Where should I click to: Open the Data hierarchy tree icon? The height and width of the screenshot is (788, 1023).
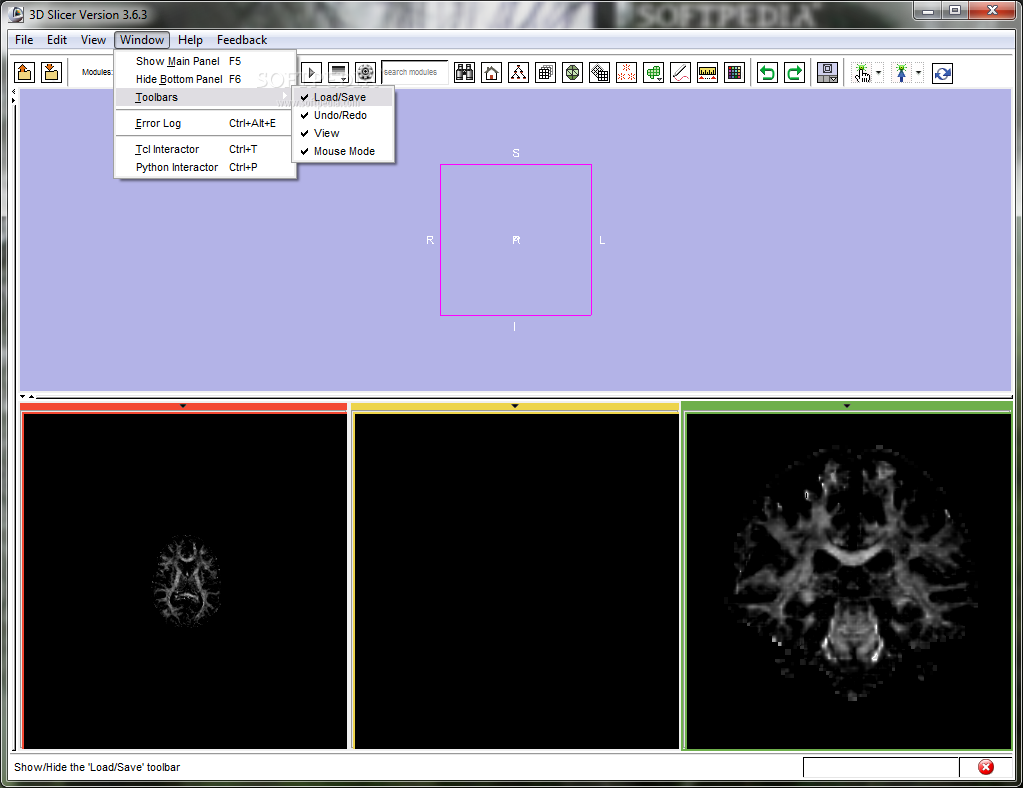pyautogui.click(x=518, y=72)
